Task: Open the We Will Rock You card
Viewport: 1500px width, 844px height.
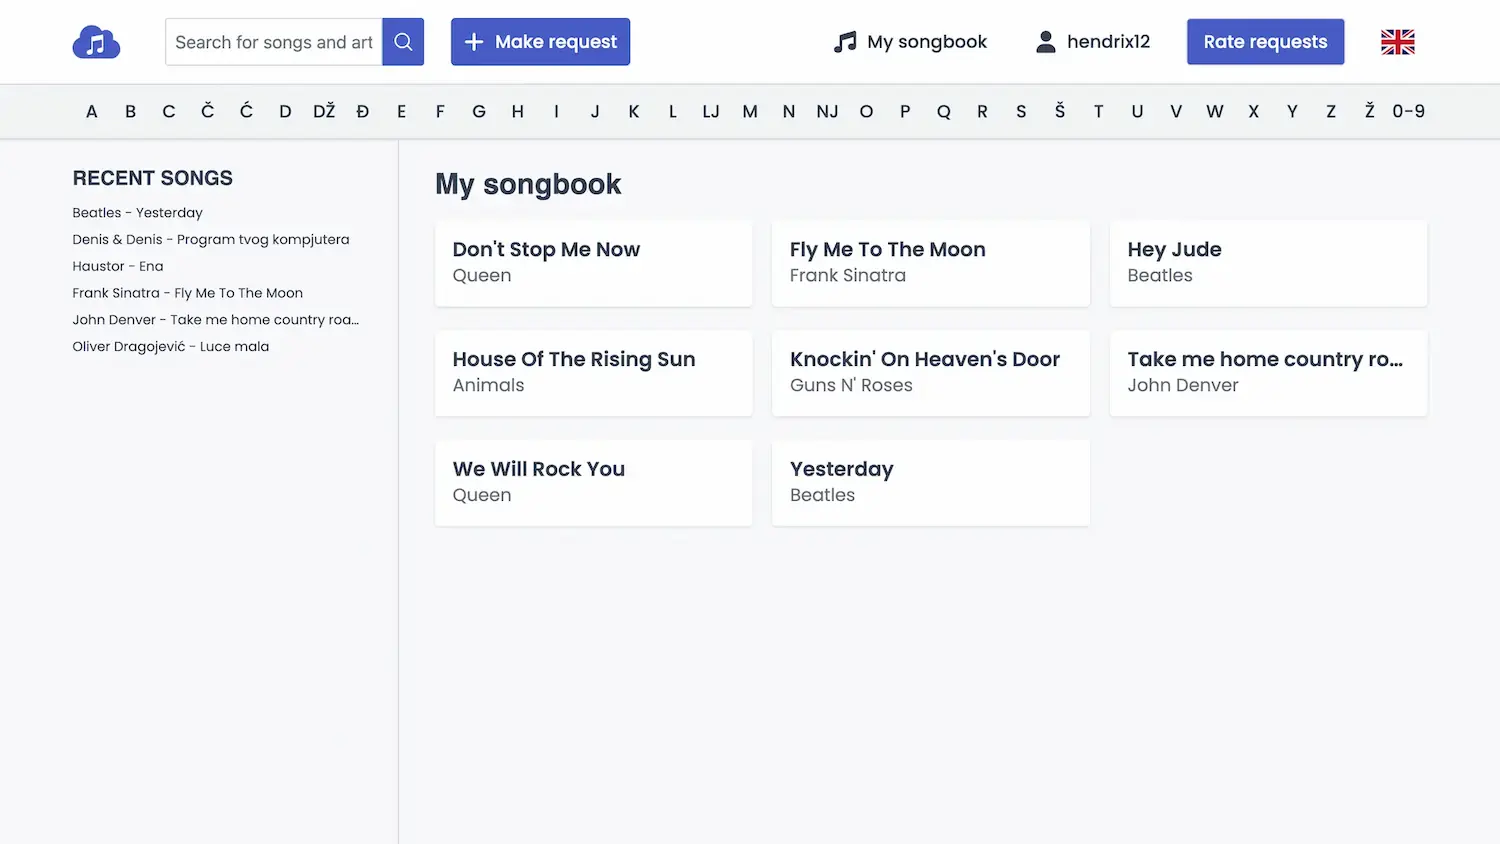Action: (x=593, y=483)
